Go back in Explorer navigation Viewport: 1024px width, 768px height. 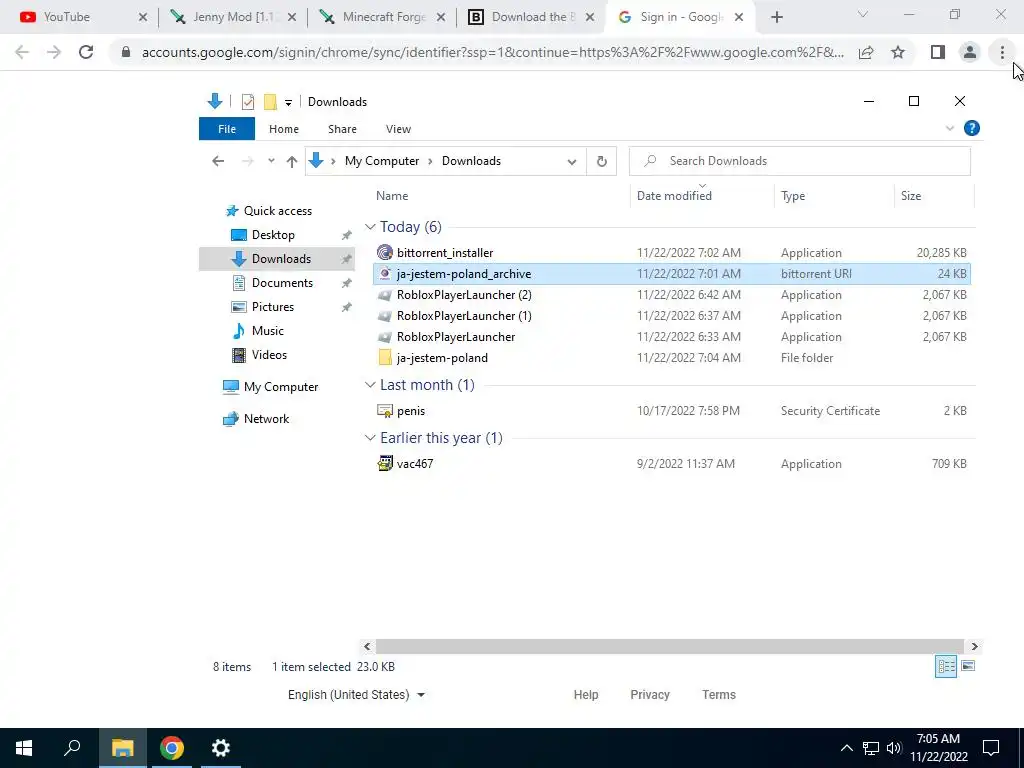point(218,161)
